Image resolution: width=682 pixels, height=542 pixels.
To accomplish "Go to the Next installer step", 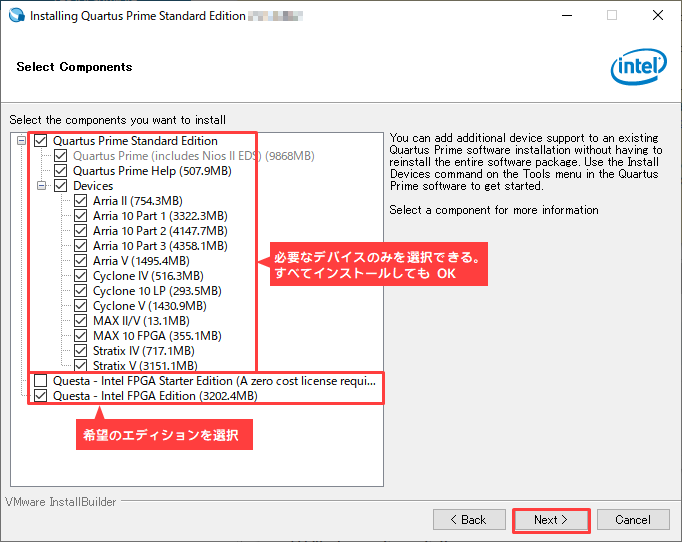I will click(x=551, y=520).
